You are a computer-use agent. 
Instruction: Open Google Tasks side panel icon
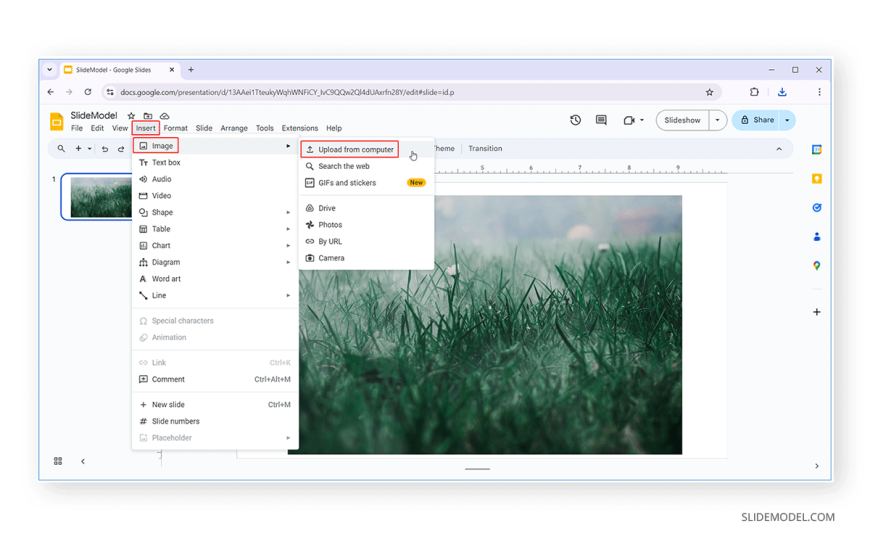click(x=817, y=208)
